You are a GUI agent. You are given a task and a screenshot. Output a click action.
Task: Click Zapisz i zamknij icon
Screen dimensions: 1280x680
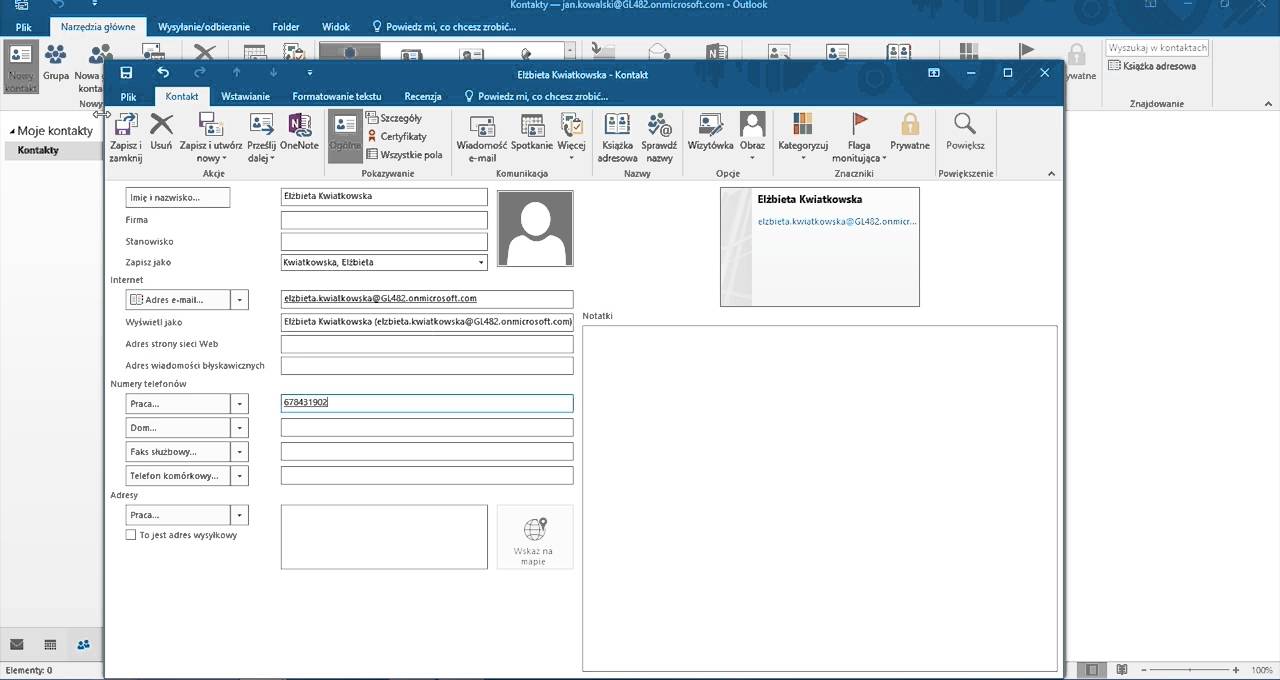coord(126,137)
